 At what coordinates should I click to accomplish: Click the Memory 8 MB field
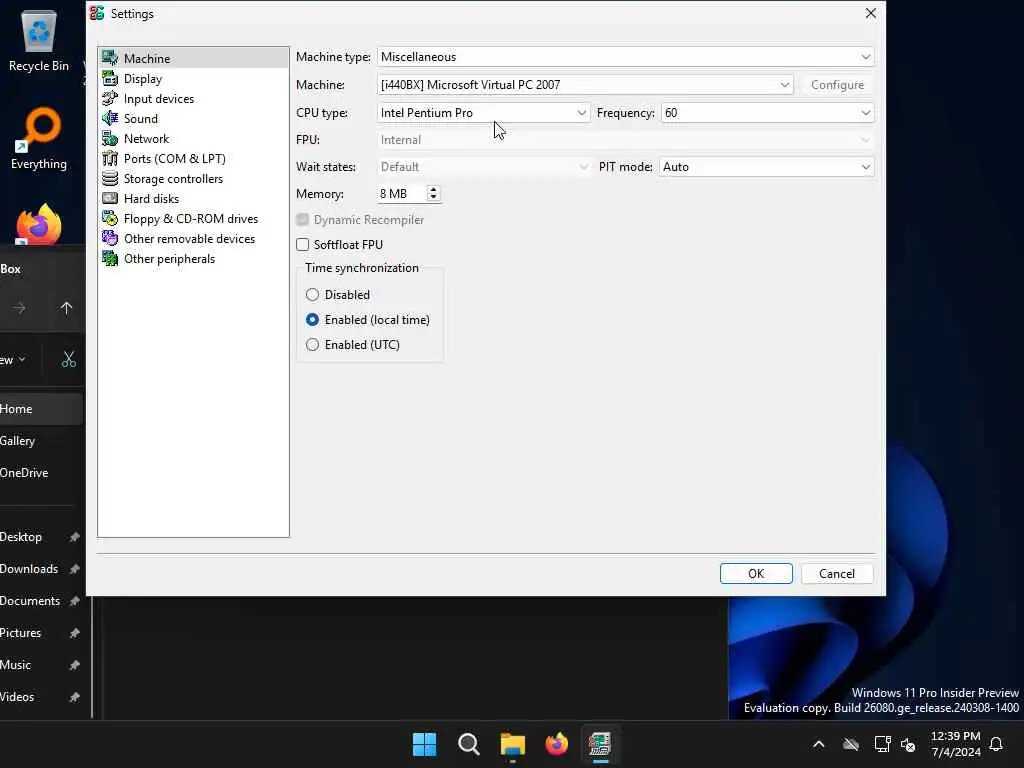tap(402, 194)
